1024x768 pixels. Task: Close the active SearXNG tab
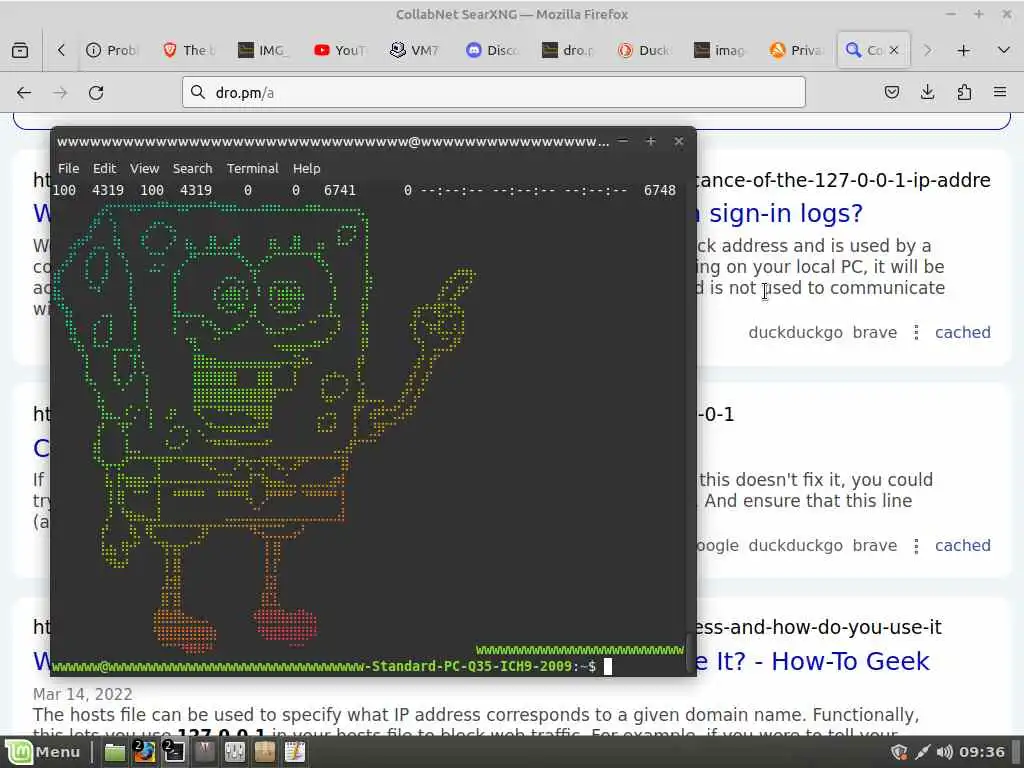pyautogui.click(x=894, y=50)
